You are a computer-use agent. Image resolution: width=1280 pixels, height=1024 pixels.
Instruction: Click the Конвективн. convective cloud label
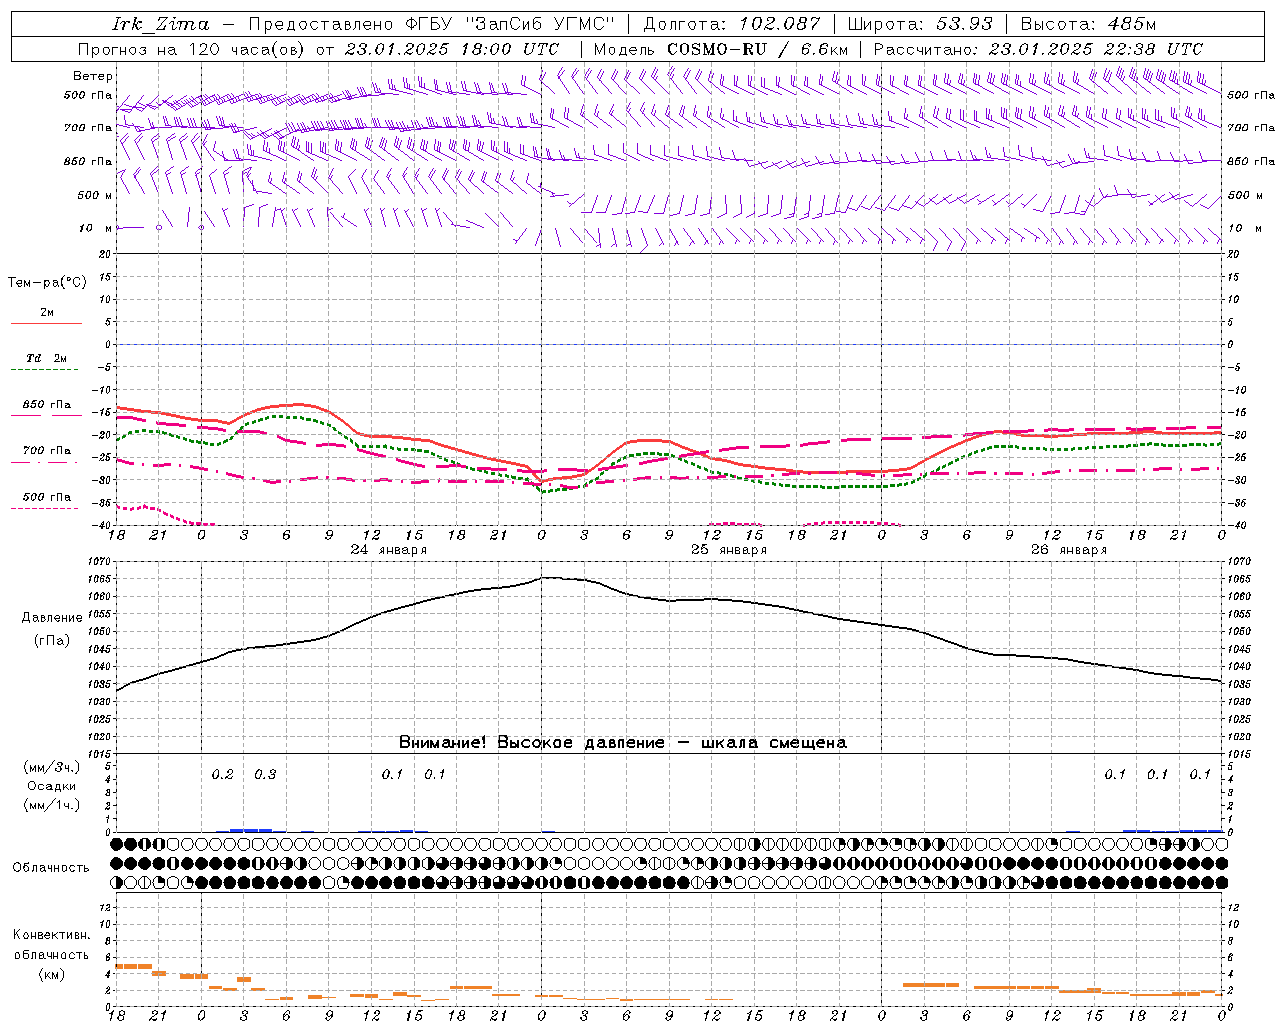click(52, 935)
